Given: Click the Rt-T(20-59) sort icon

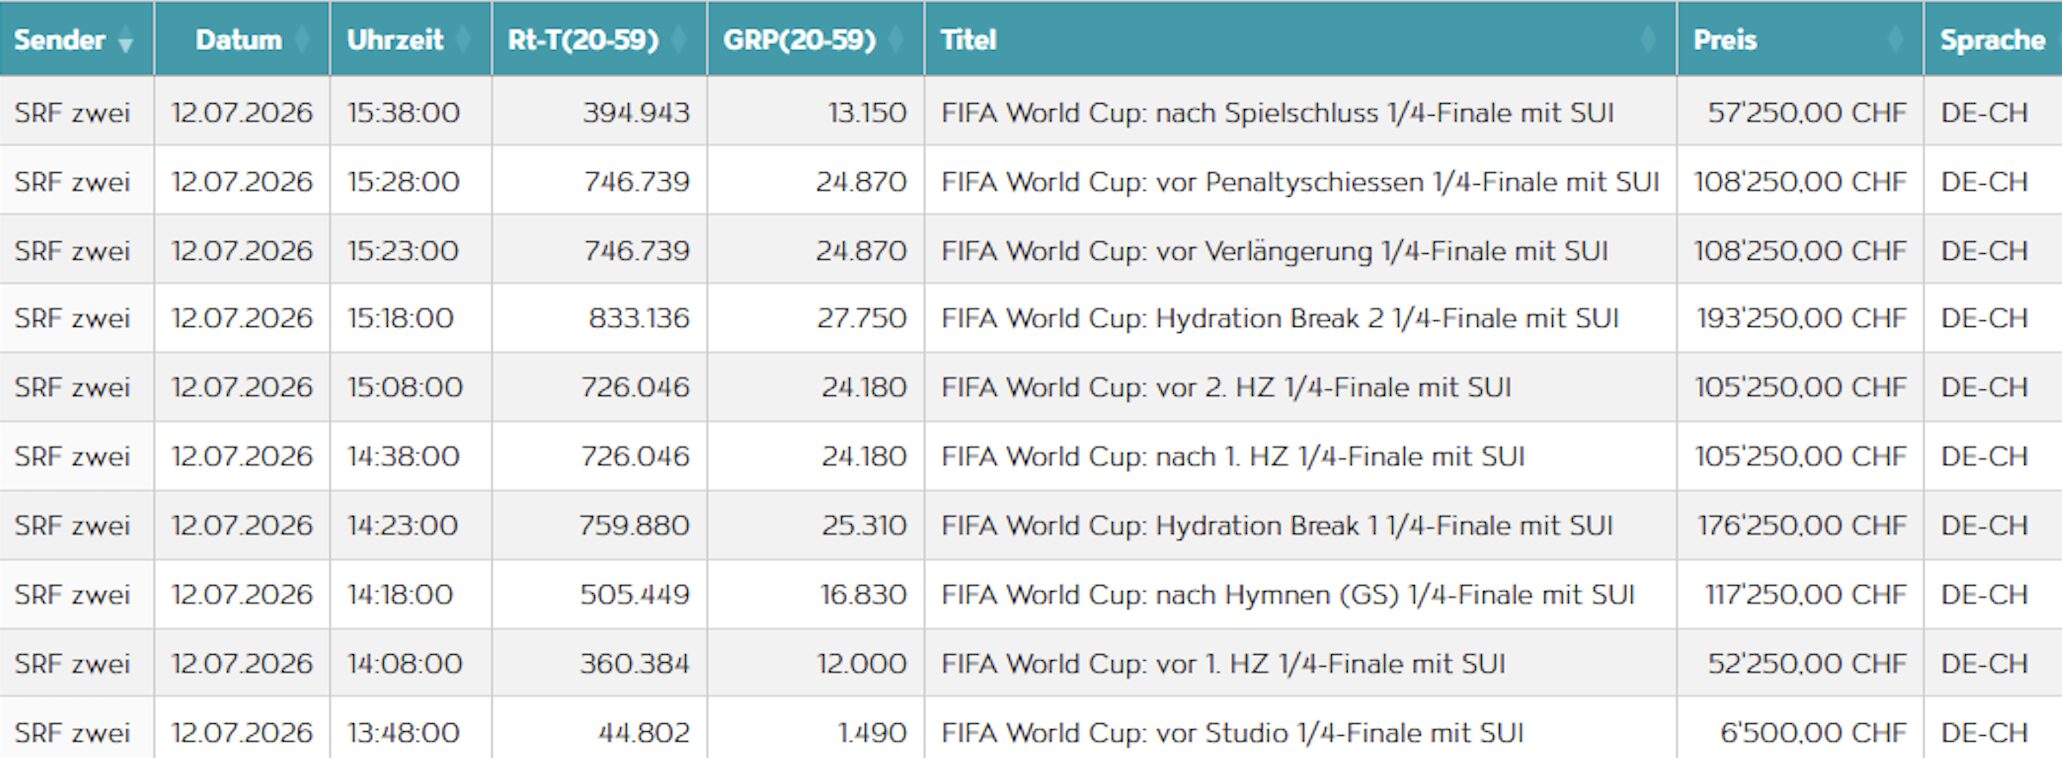Looking at the screenshot, I should pyautogui.click(x=679, y=40).
